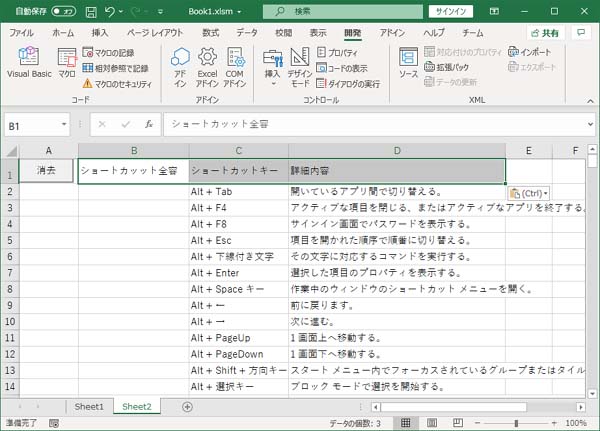Switch to the Formulas (数式) tab
Image resolution: width=600 pixels, height=431 pixels.
coord(210,33)
